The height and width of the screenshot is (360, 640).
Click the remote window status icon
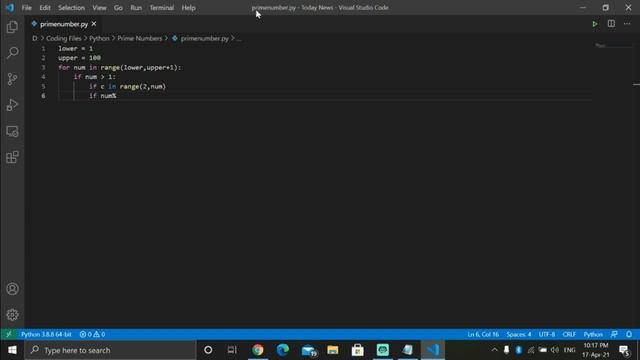point(9,334)
